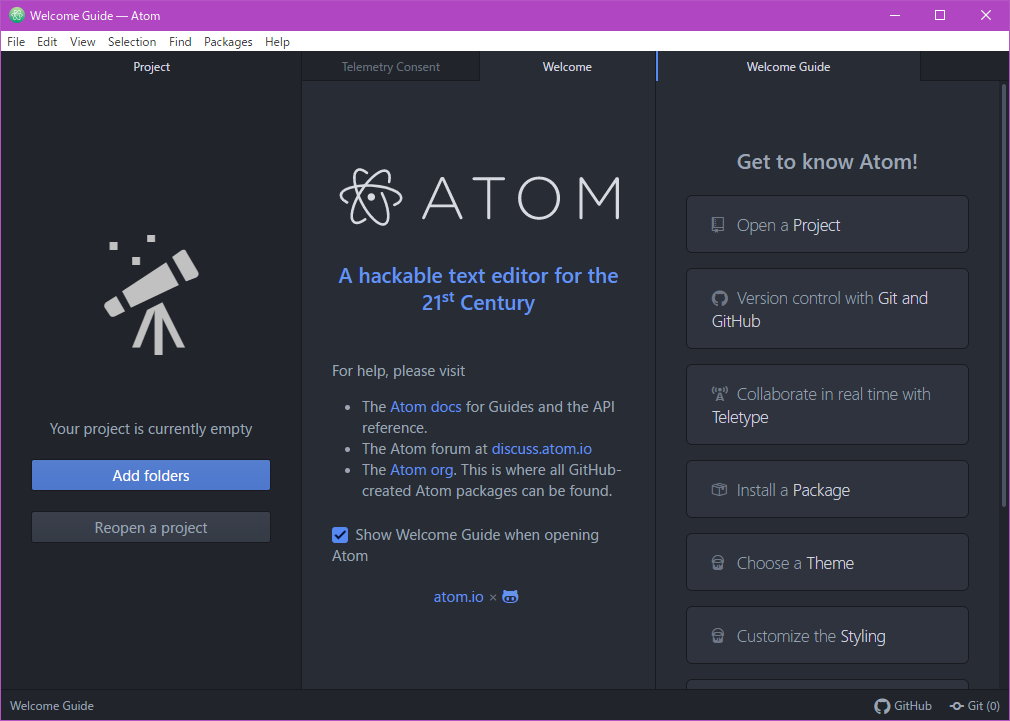Expand the Version control with Git and GitHub section
The width and height of the screenshot is (1010, 721).
tap(827, 309)
